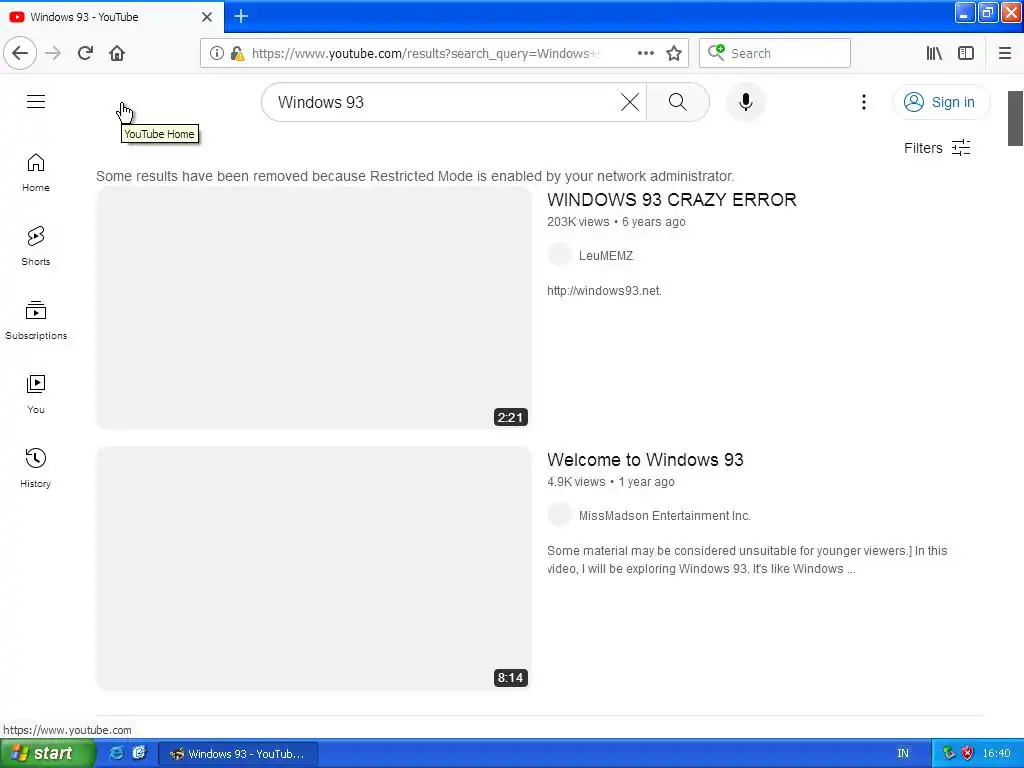Click the YouTube magnifier search button
1024x768 pixels.
point(678,102)
